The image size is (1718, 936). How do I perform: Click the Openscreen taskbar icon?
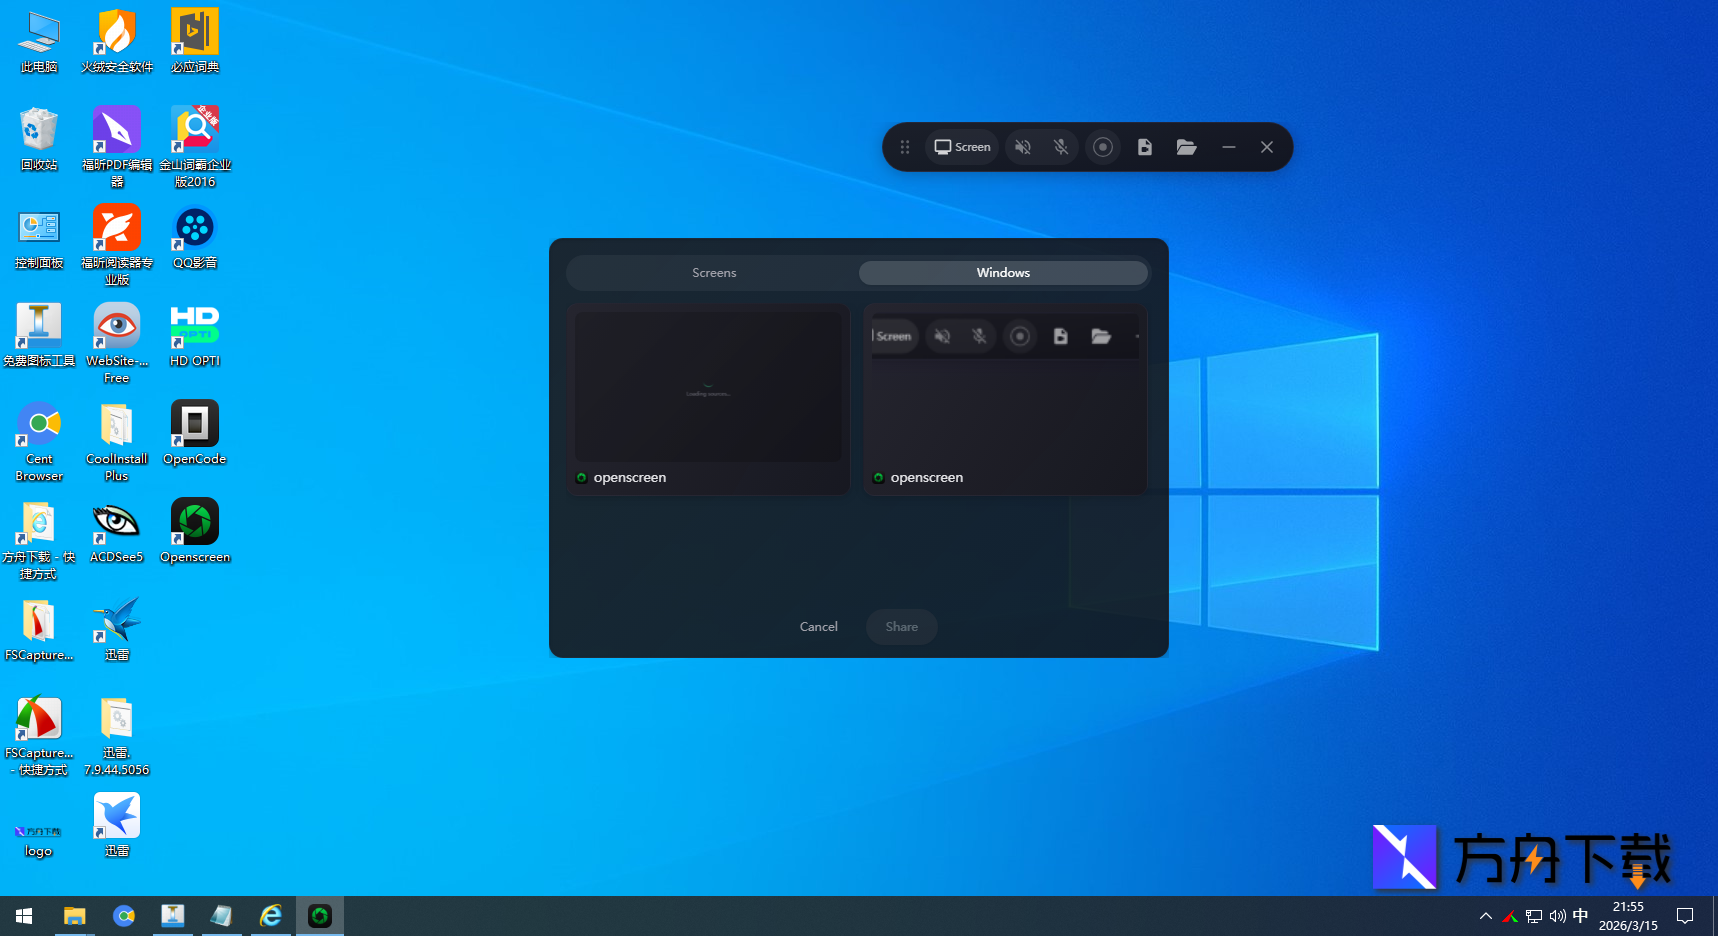point(320,916)
